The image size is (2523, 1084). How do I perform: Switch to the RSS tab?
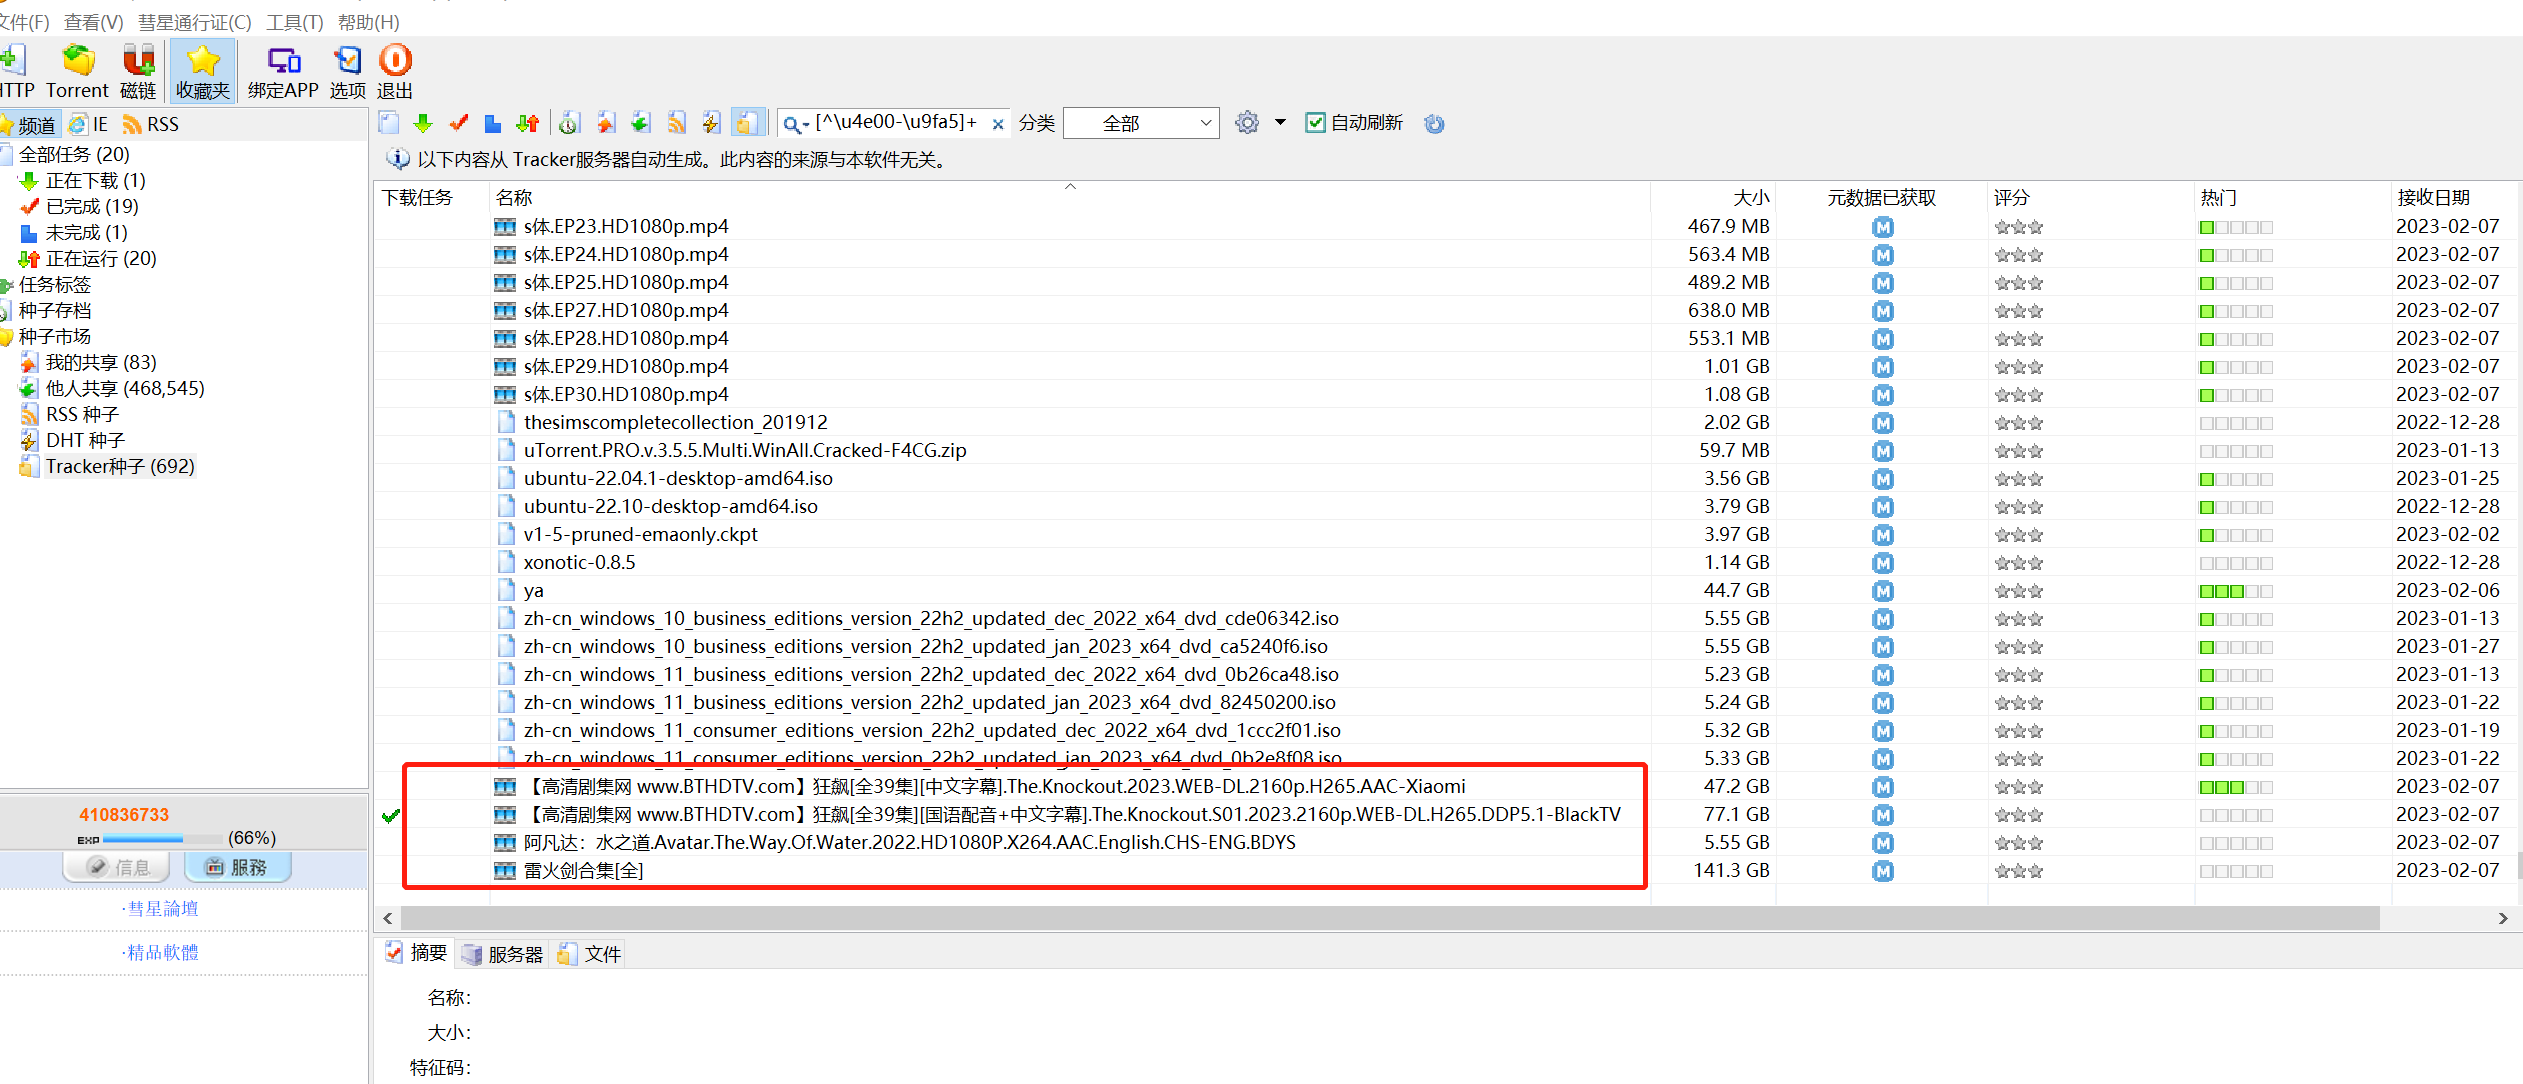151,124
